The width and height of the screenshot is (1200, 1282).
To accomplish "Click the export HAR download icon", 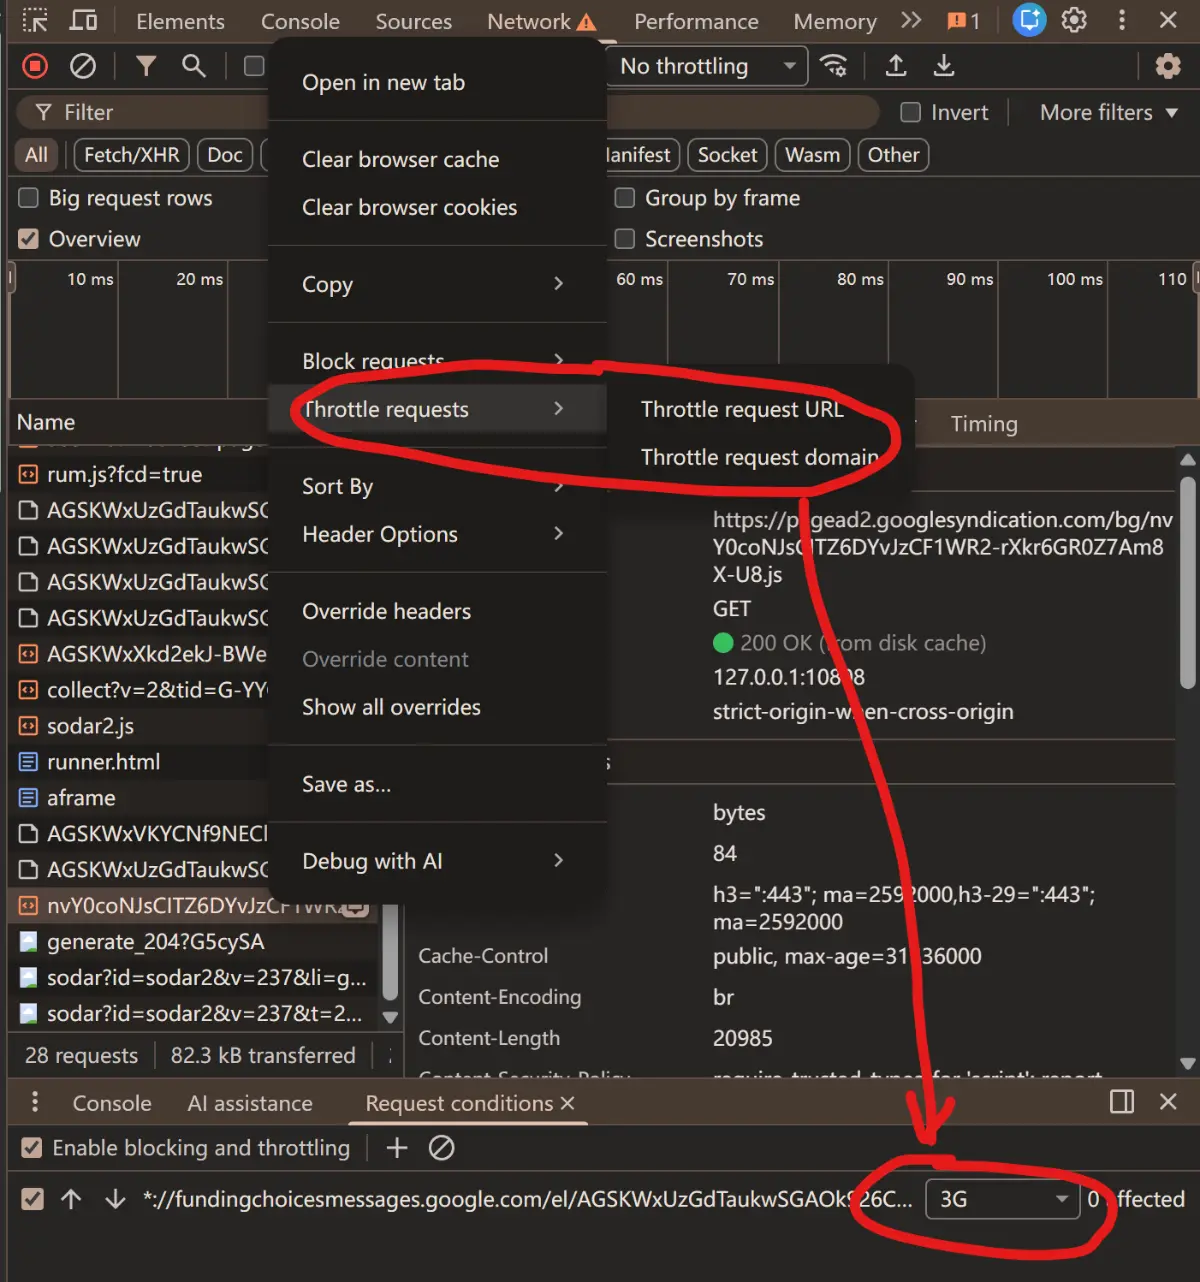I will click(x=943, y=67).
